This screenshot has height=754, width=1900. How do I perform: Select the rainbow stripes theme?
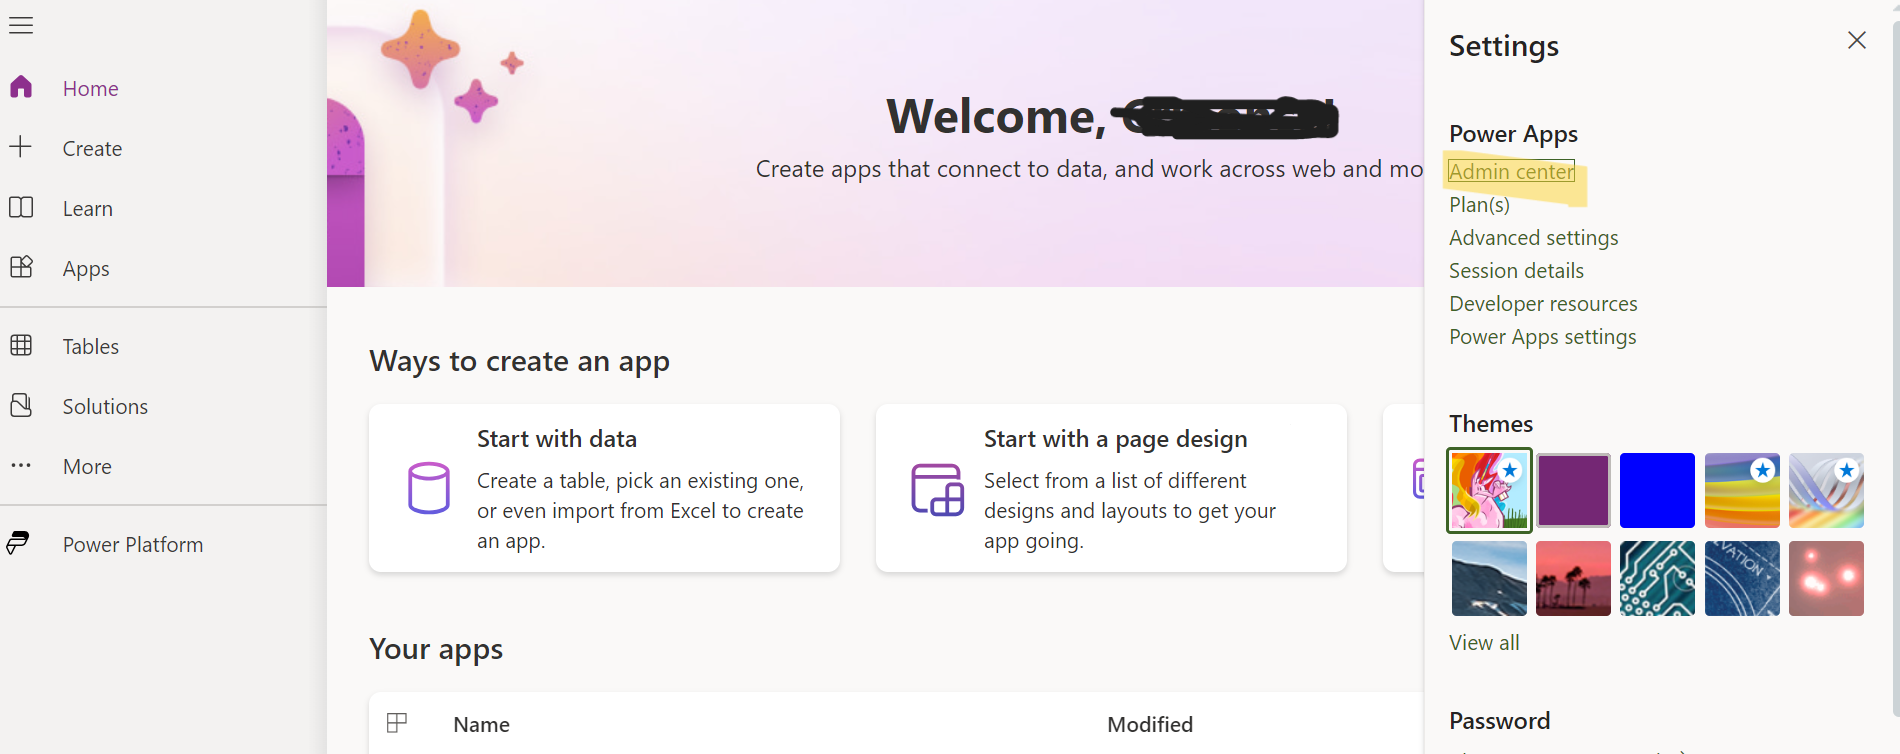click(1742, 490)
